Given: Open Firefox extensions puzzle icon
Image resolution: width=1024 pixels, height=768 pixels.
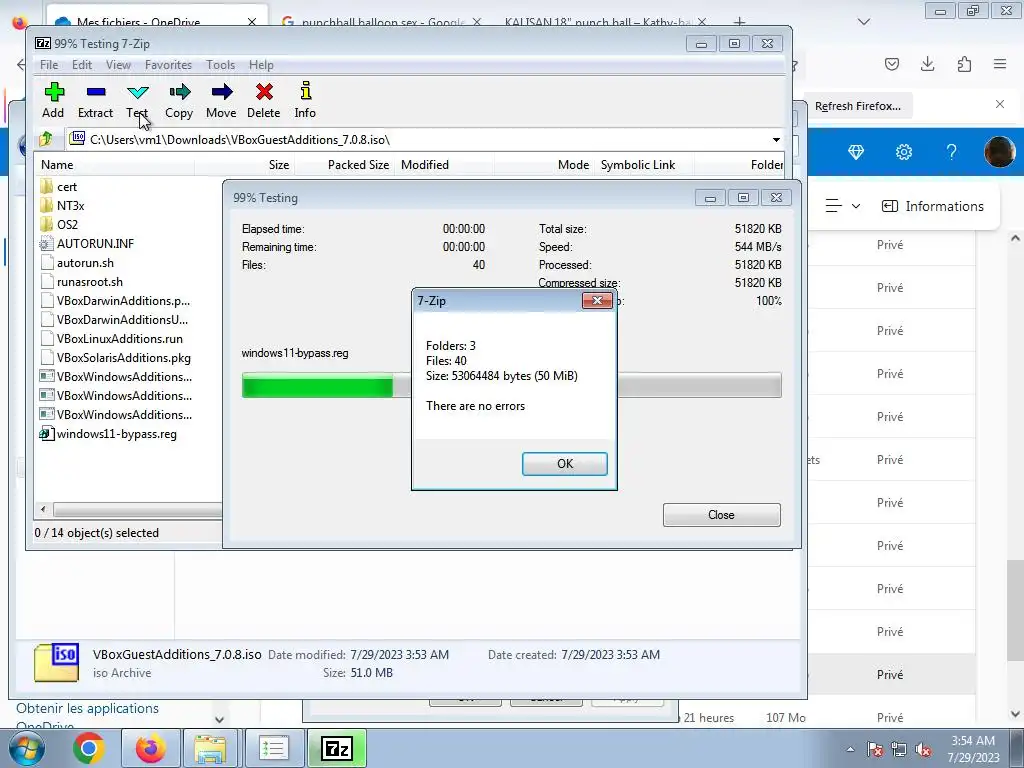Looking at the screenshot, I should (x=964, y=64).
